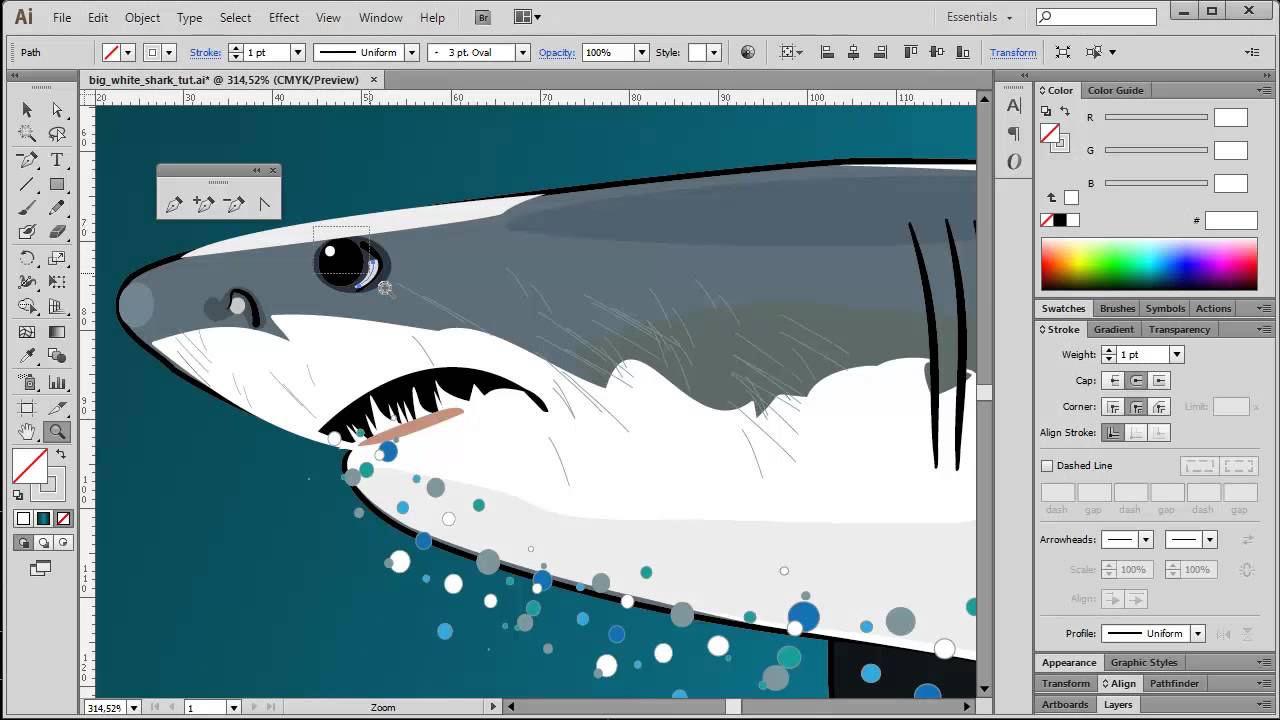The image size is (1280, 720).
Task: Click Convert Anchor Point tool in floating panel
Action: 264,204
